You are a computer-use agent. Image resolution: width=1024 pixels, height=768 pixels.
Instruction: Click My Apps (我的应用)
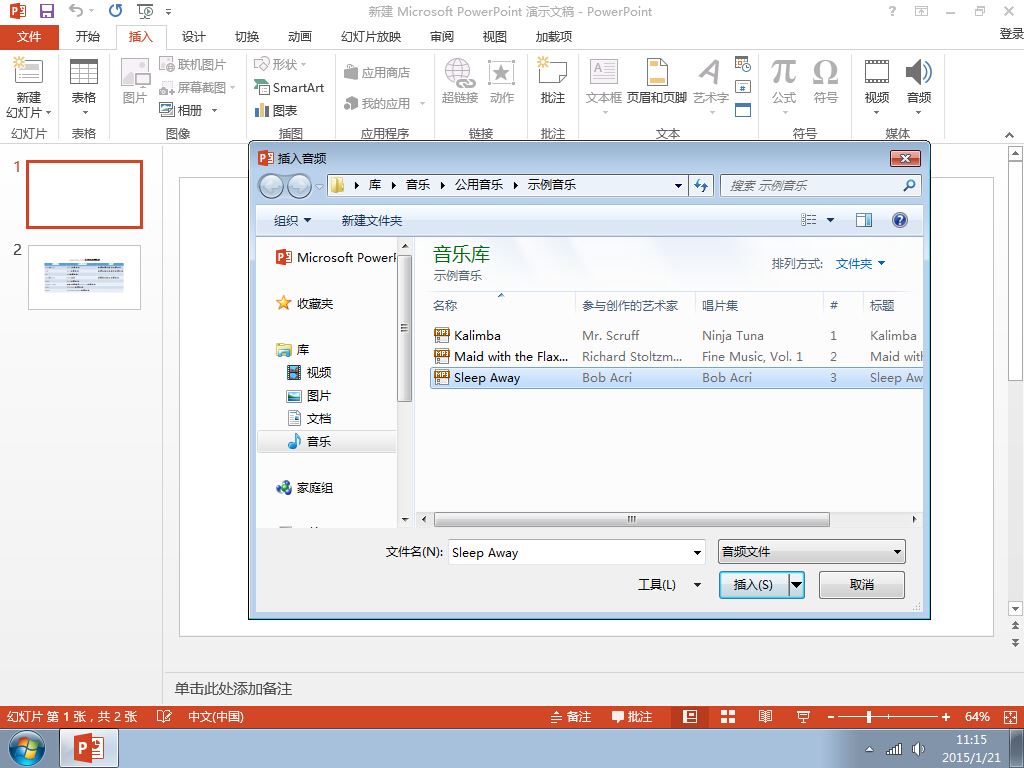click(385, 103)
